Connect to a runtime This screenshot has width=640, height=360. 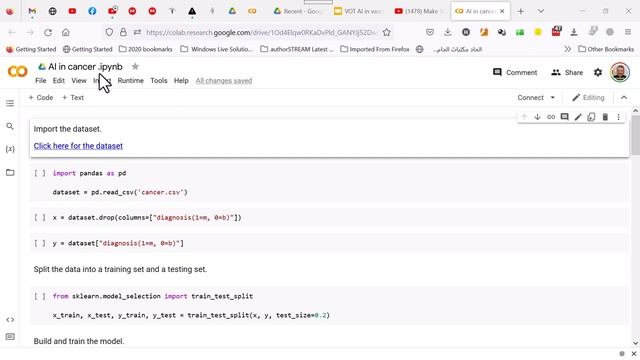(530, 98)
